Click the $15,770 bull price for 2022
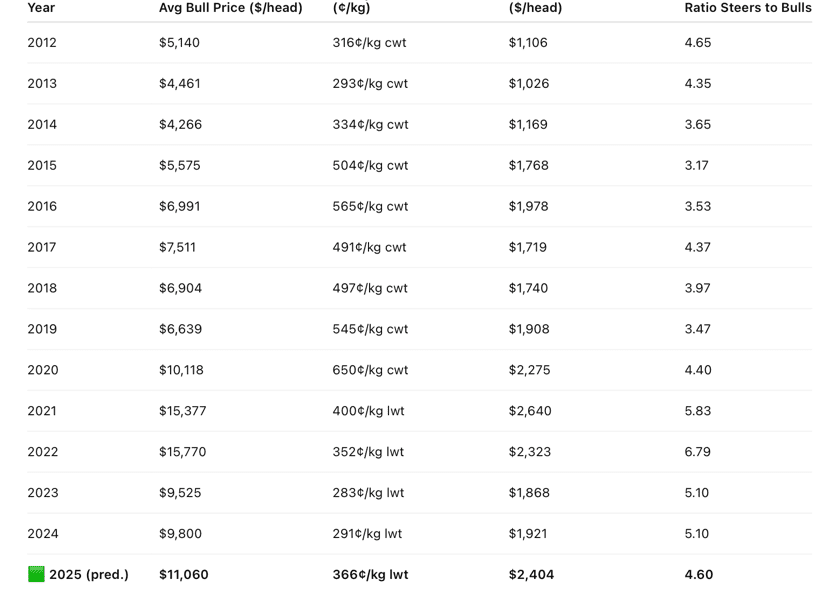 coord(182,452)
